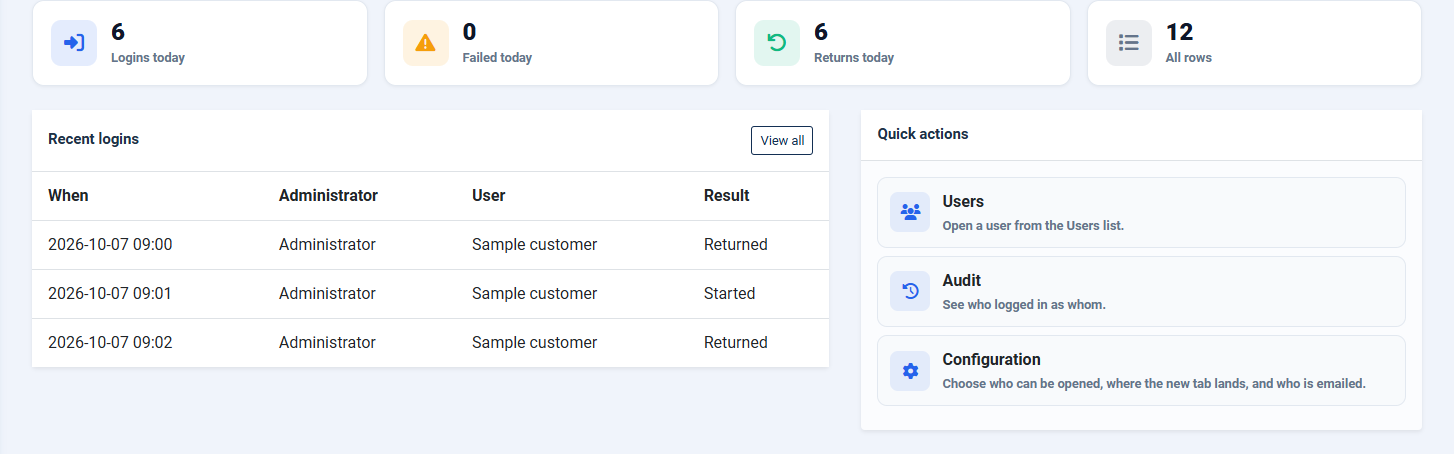Click the Users group icon
Image resolution: width=1454 pixels, height=454 pixels.
[x=910, y=212]
